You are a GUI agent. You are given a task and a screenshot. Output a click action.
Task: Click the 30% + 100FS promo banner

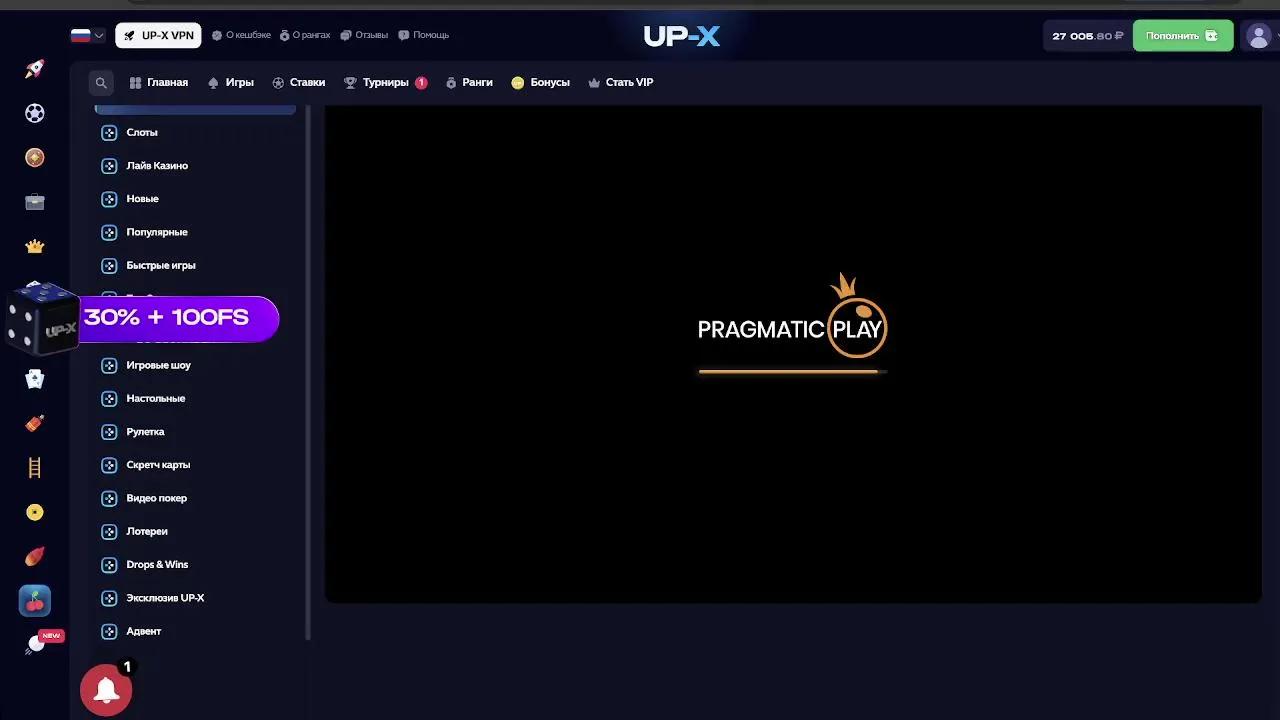click(x=178, y=319)
